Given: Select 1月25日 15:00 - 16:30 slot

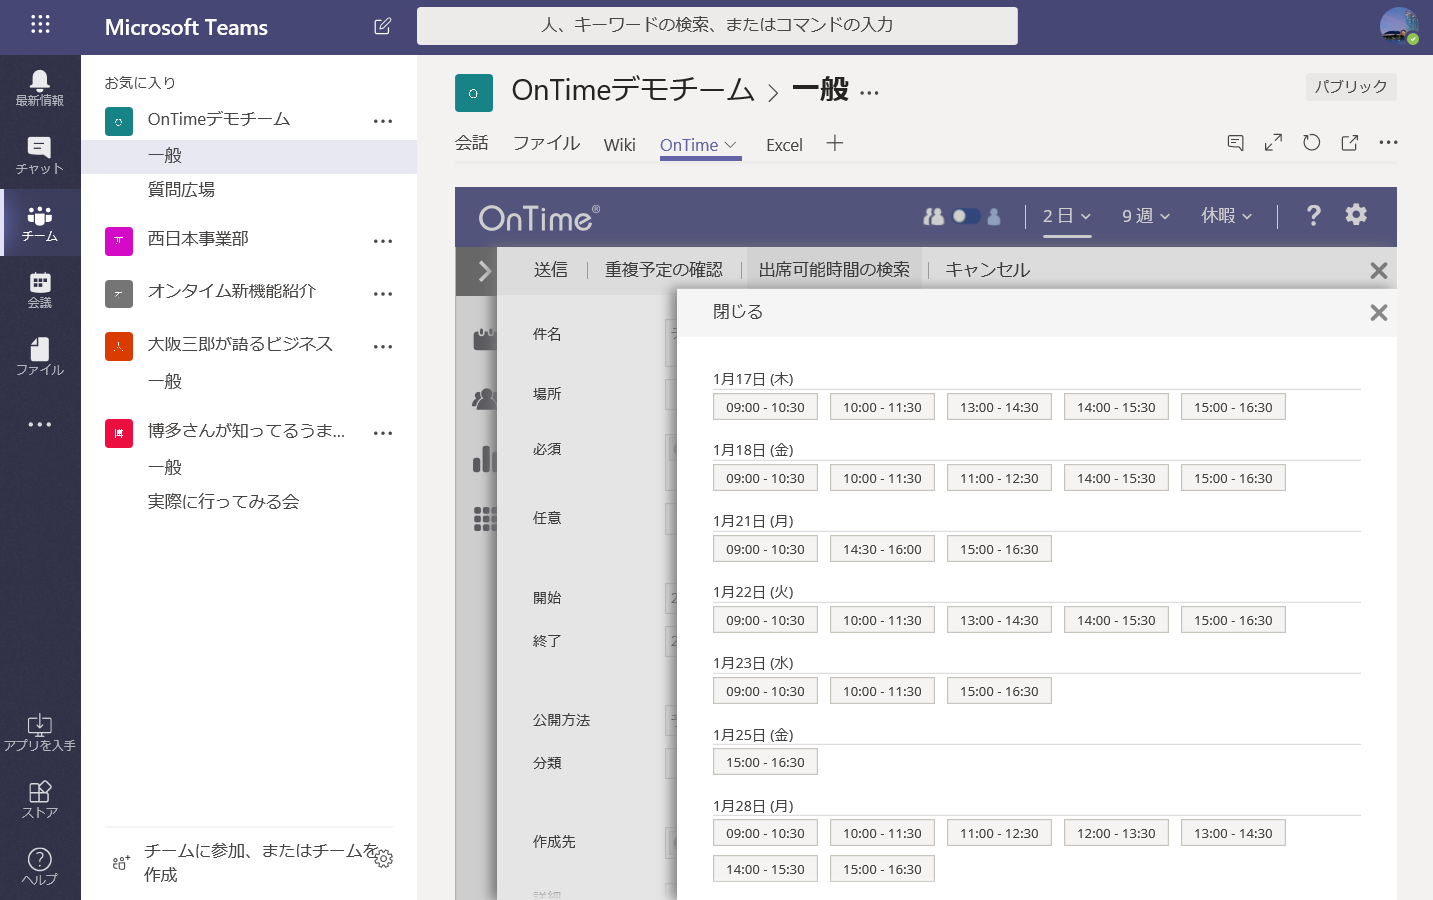Looking at the screenshot, I should 765,762.
